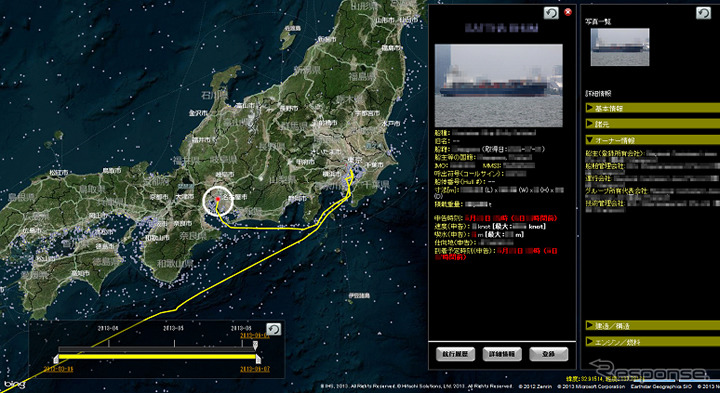
Task: Click the left handle of the yellow range slider
Action: [56, 358]
